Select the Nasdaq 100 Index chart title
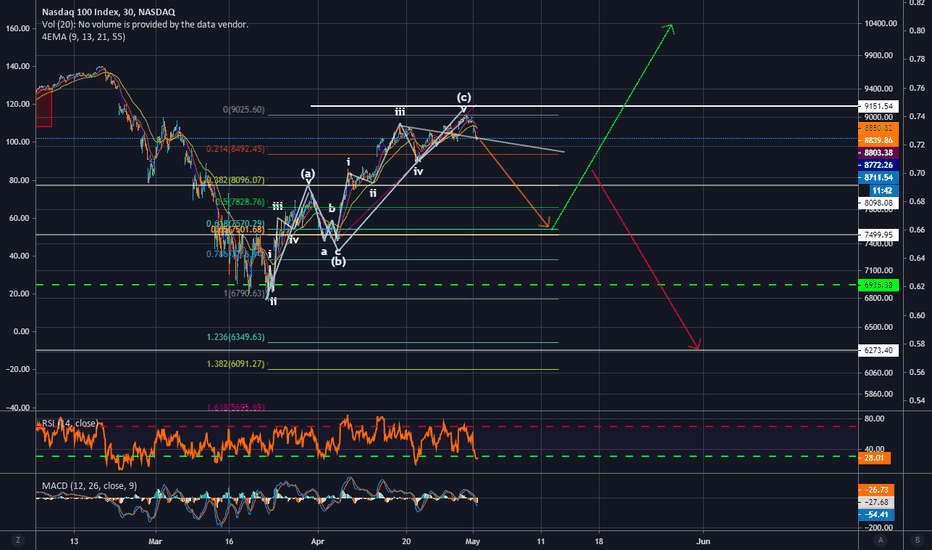Screen dimensions: 932x550 click(108, 12)
